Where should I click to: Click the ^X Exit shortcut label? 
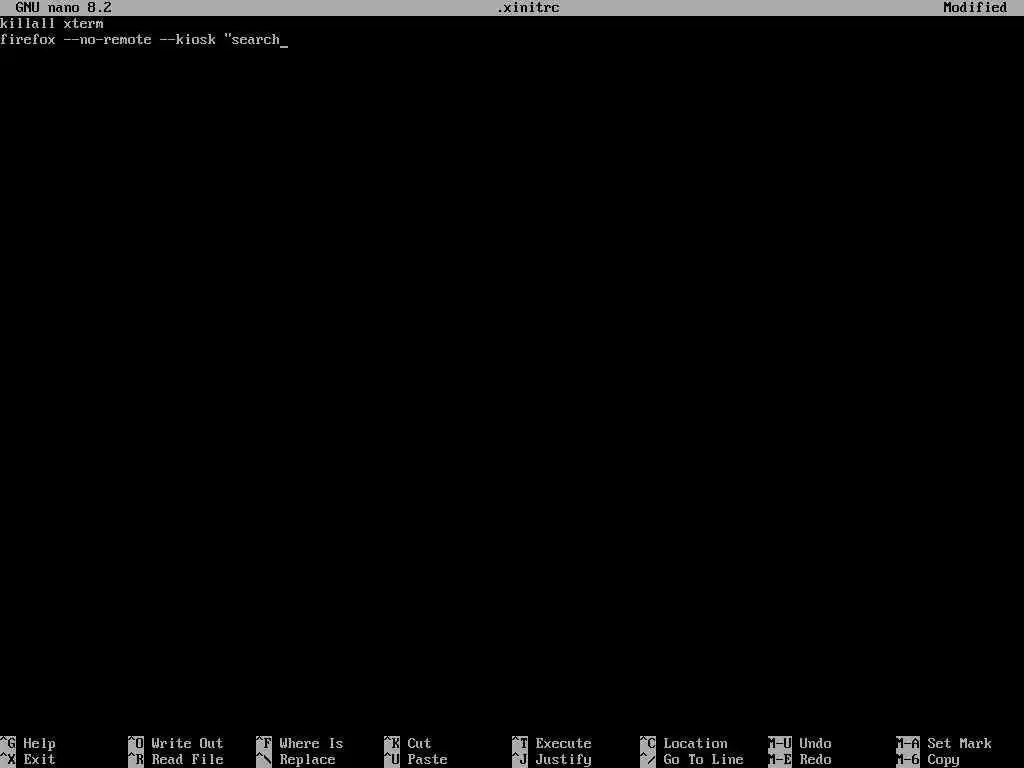point(28,760)
